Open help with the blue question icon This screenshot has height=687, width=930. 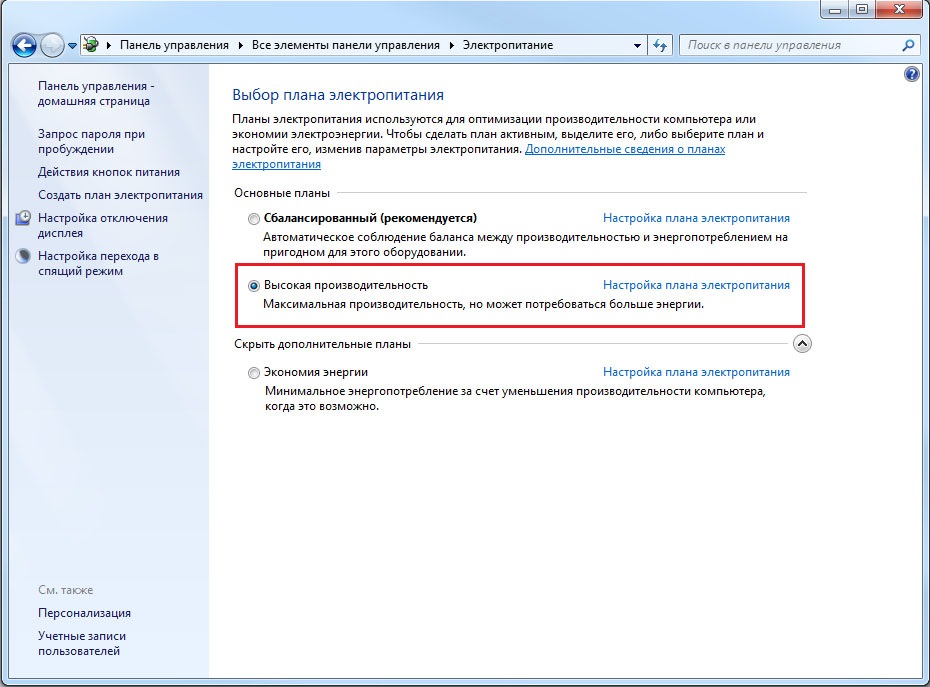912,74
